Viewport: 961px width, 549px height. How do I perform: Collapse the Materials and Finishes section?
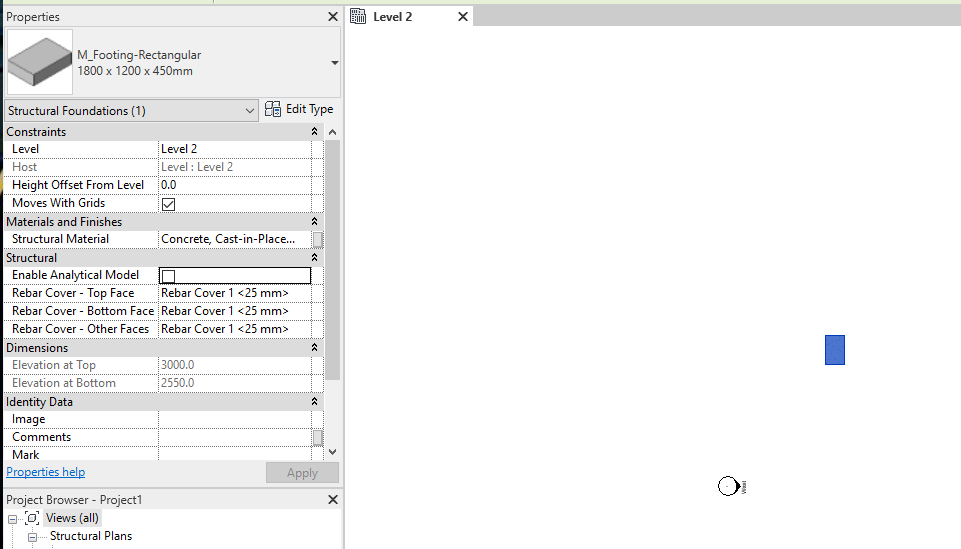[314, 222]
